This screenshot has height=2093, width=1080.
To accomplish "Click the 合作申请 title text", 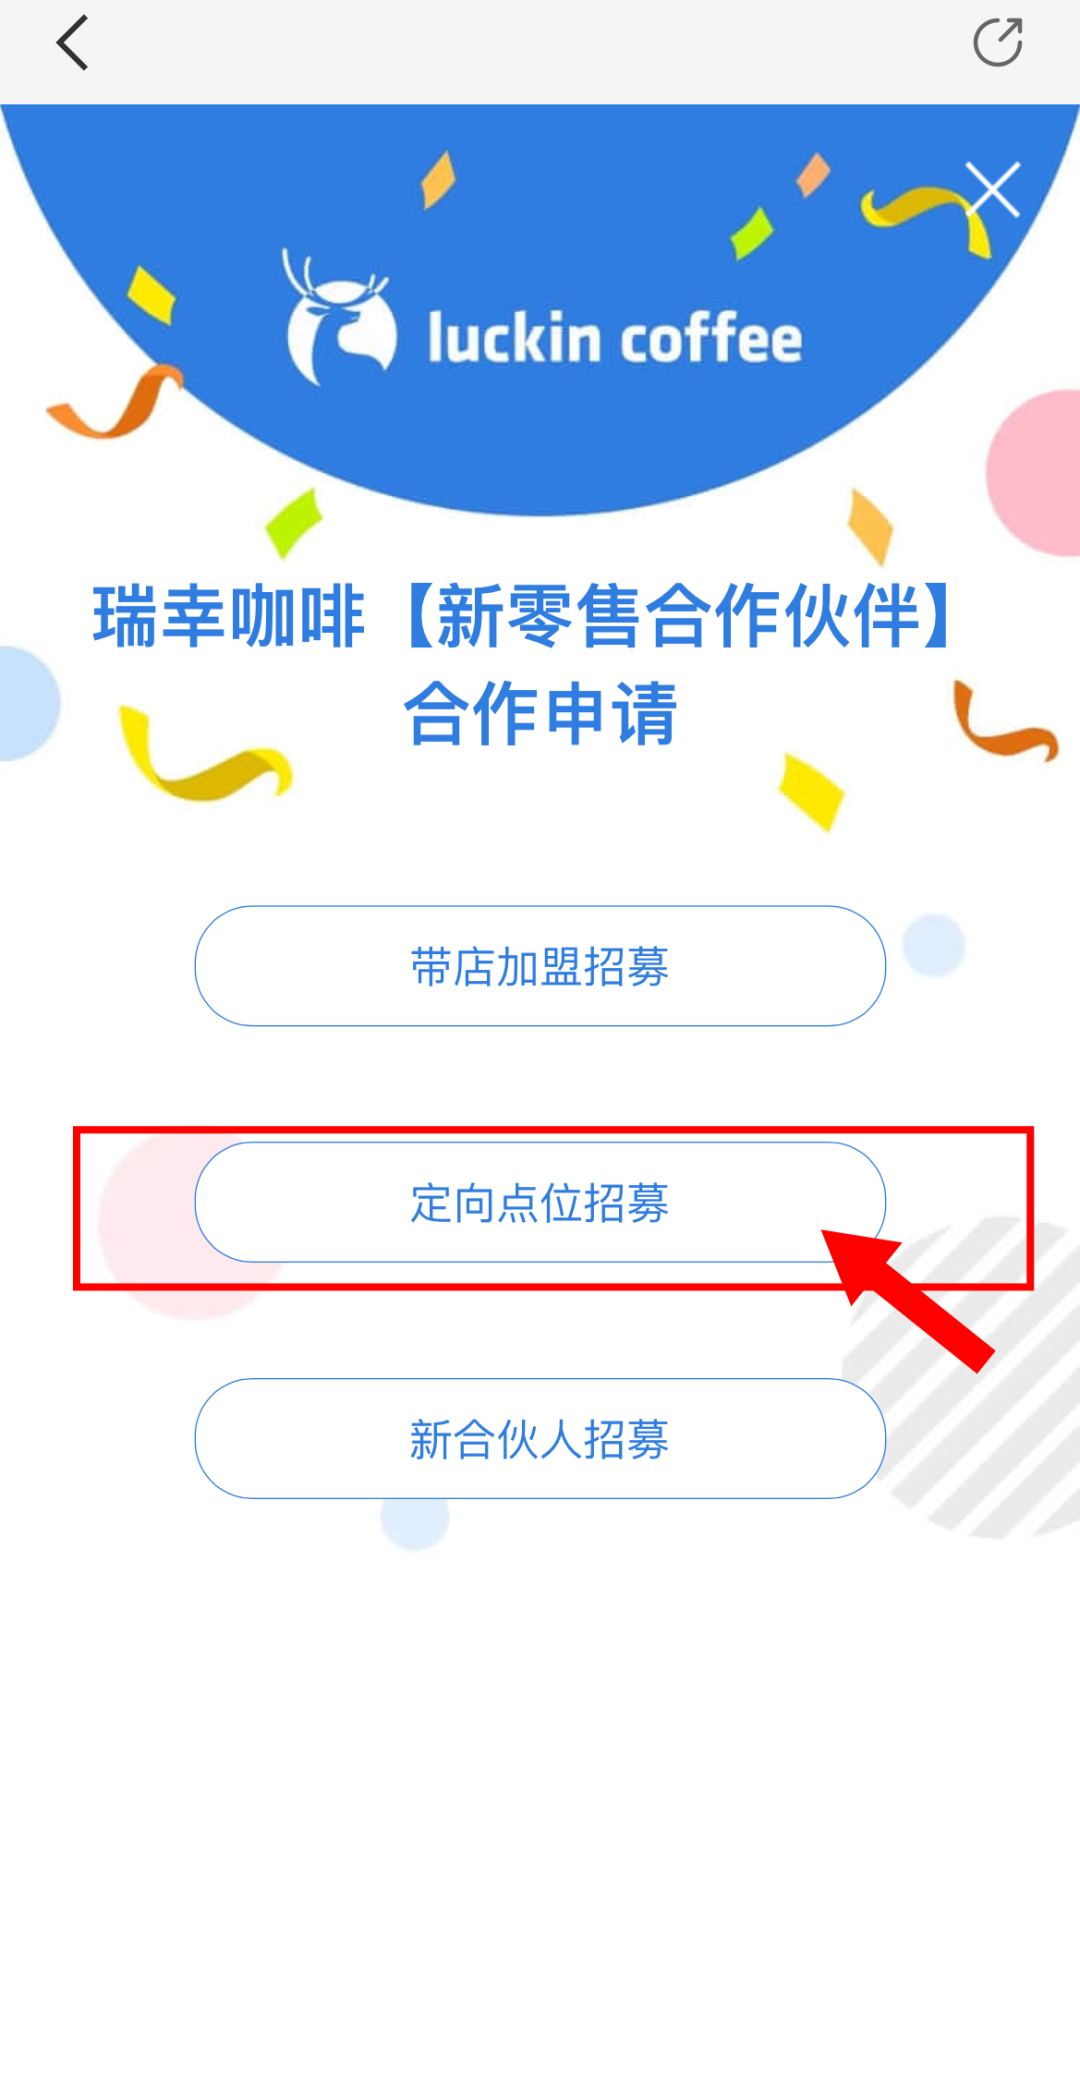I will pos(540,713).
